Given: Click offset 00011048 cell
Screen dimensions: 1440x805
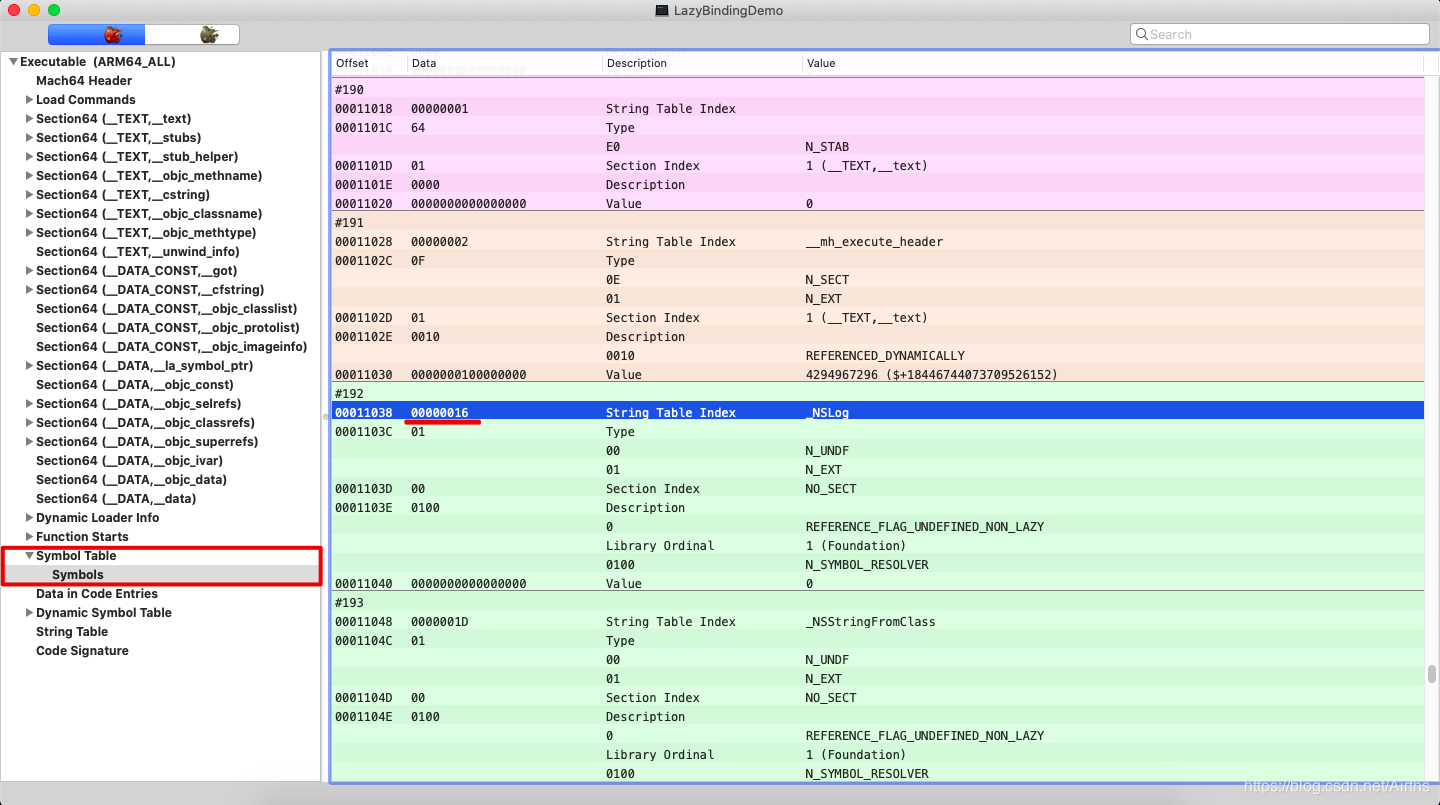Looking at the screenshot, I should click(x=363, y=622).
